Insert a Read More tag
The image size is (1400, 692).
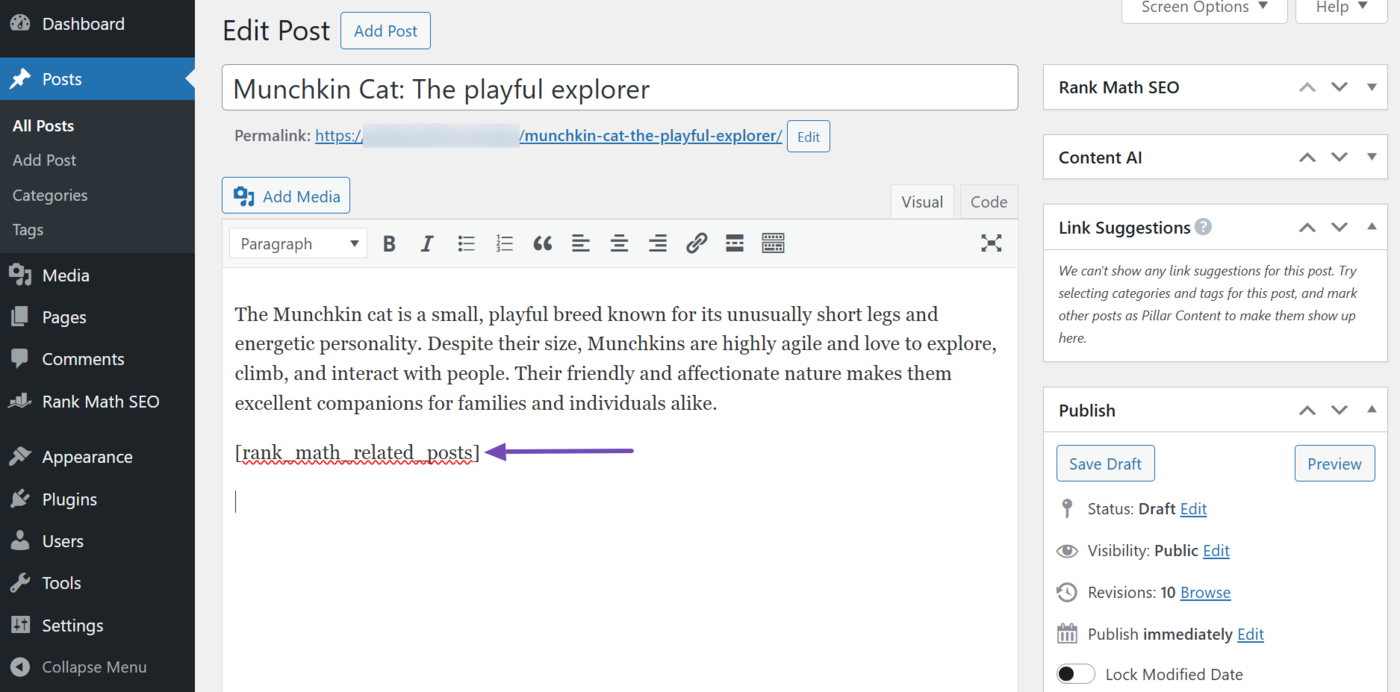point(734,243)
